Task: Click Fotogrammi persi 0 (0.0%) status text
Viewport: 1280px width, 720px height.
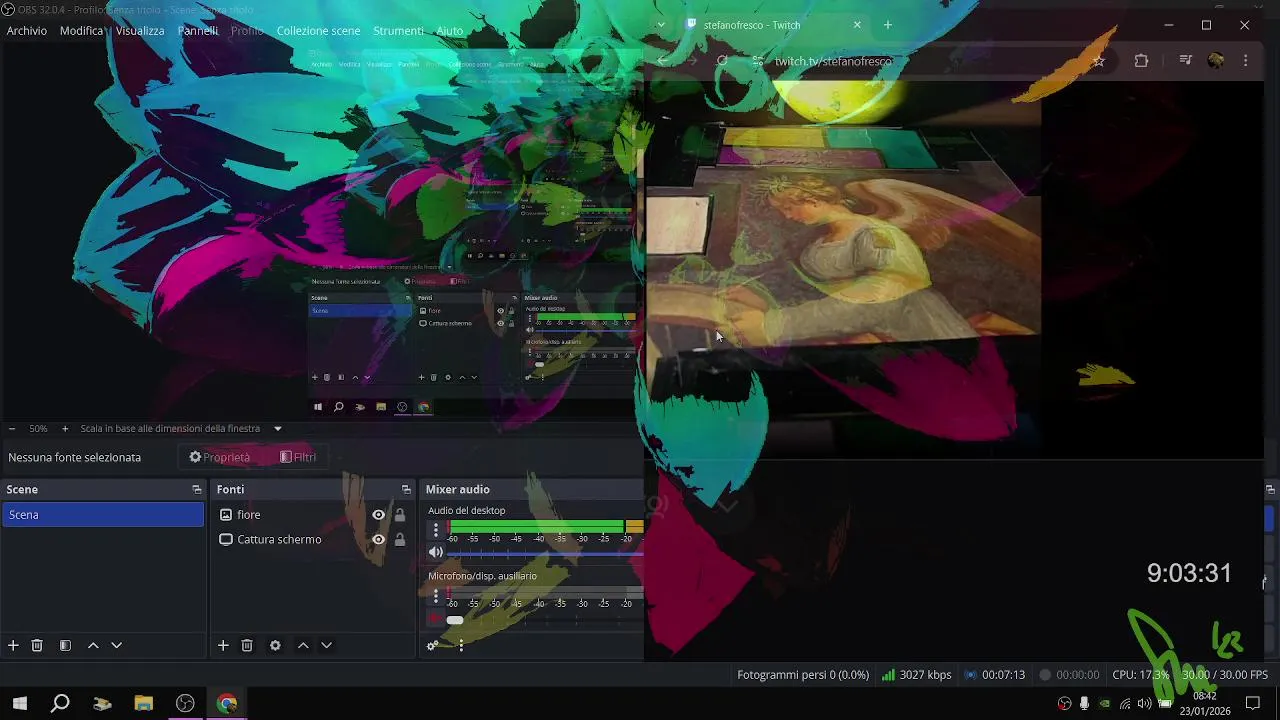Action: [x=803, y=675]
